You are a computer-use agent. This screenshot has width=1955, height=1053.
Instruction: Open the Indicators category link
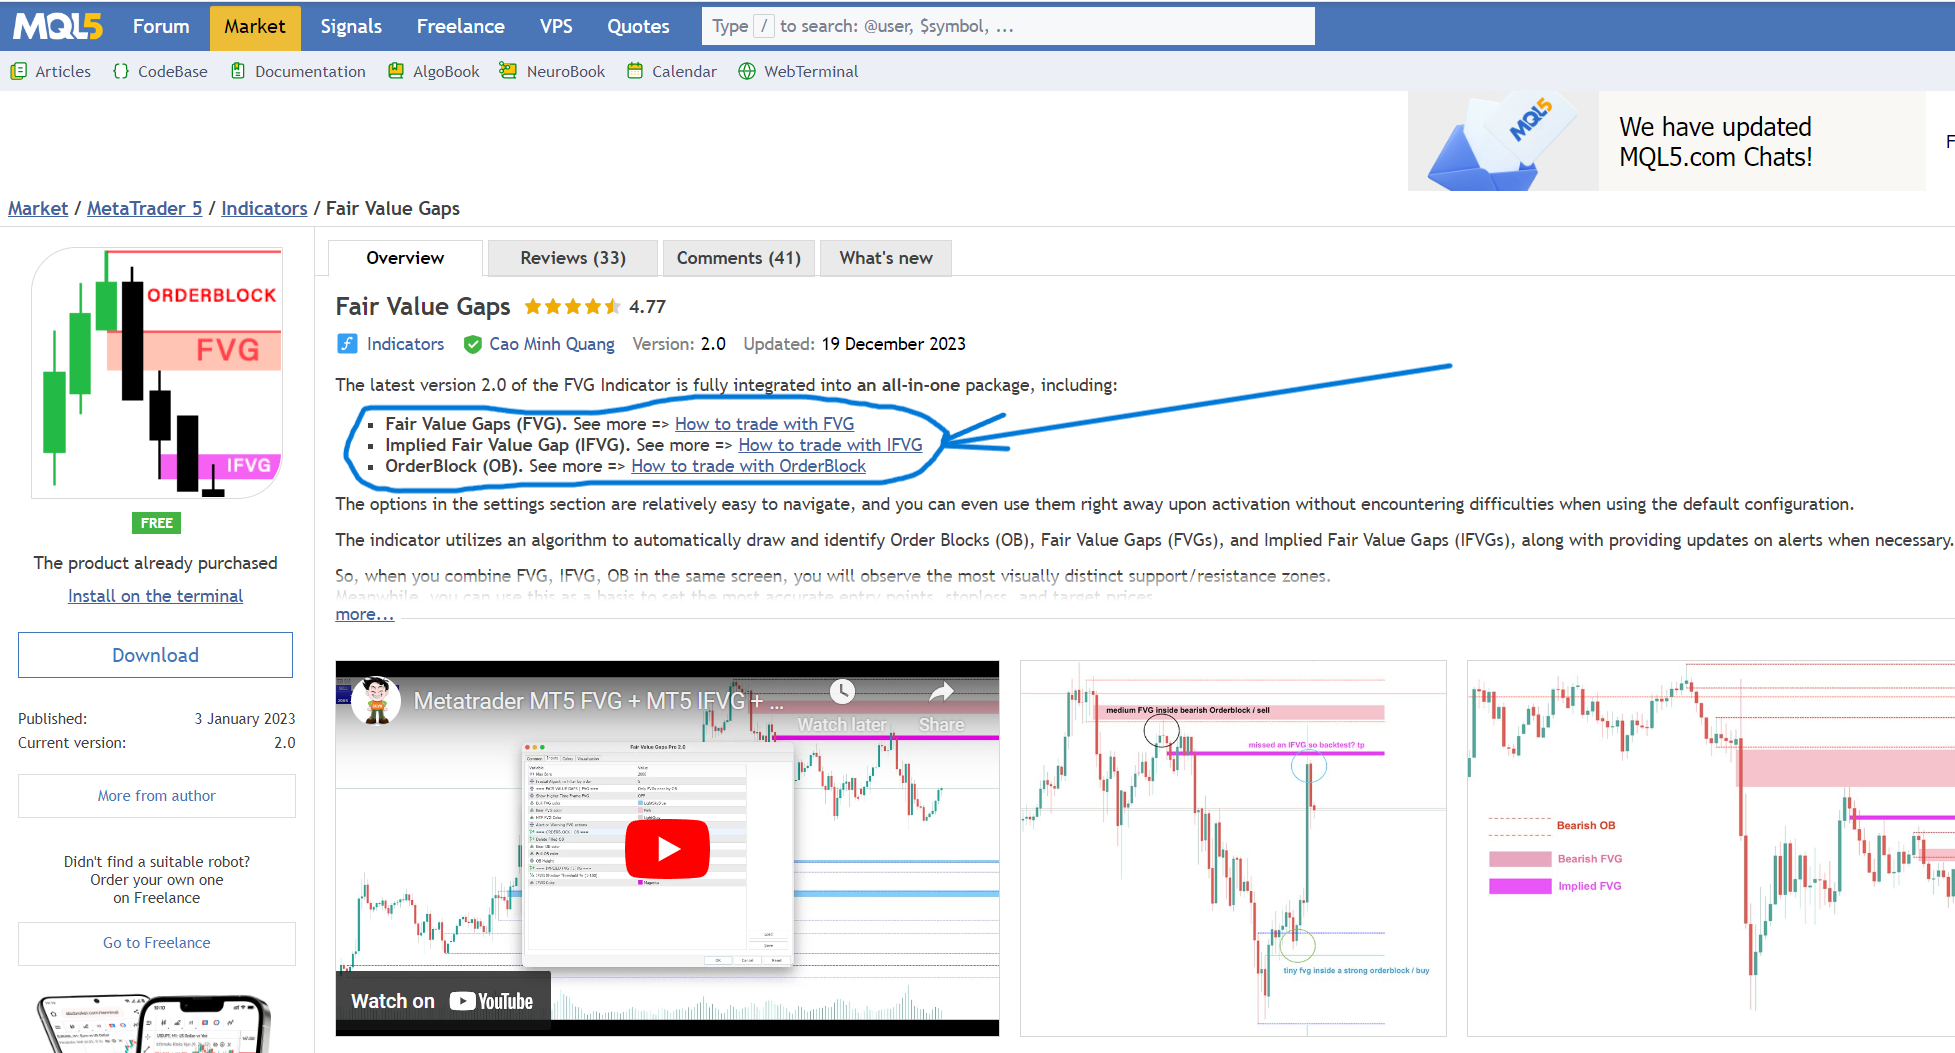click(405, 344)
